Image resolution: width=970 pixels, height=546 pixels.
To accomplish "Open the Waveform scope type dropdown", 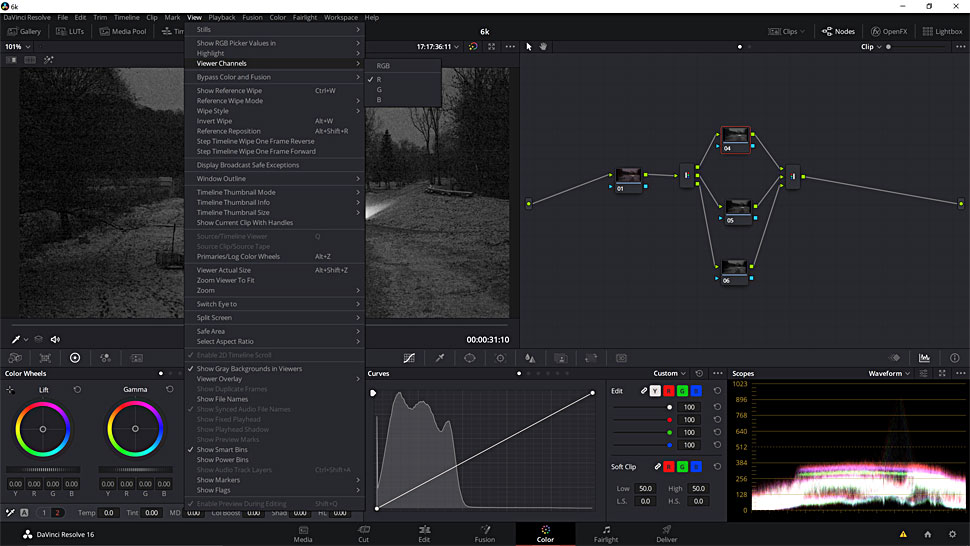I will click(889, 373).
